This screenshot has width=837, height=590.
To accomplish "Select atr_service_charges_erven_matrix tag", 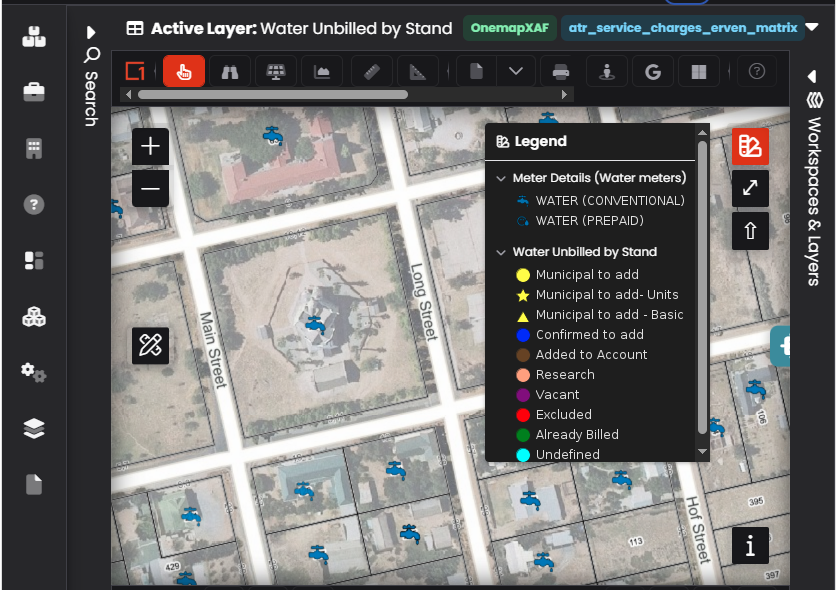I will click(x=683, y=28).
